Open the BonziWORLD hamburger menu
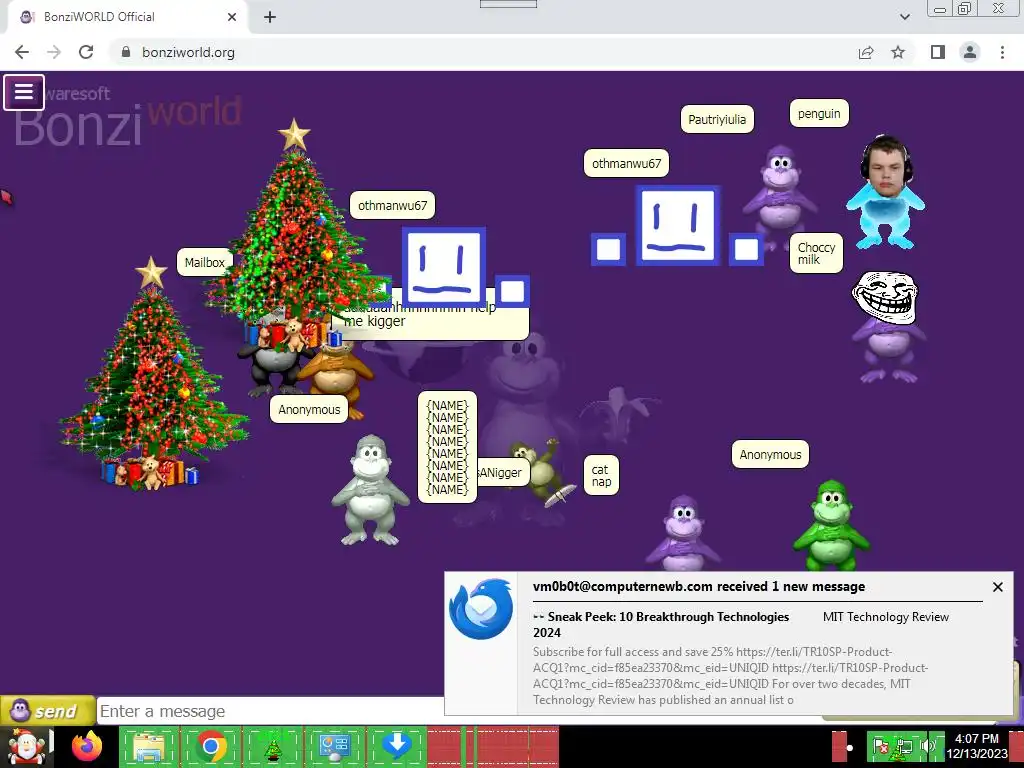The height and width of the screenshot is (768, 1024). (x=24, y=92)
